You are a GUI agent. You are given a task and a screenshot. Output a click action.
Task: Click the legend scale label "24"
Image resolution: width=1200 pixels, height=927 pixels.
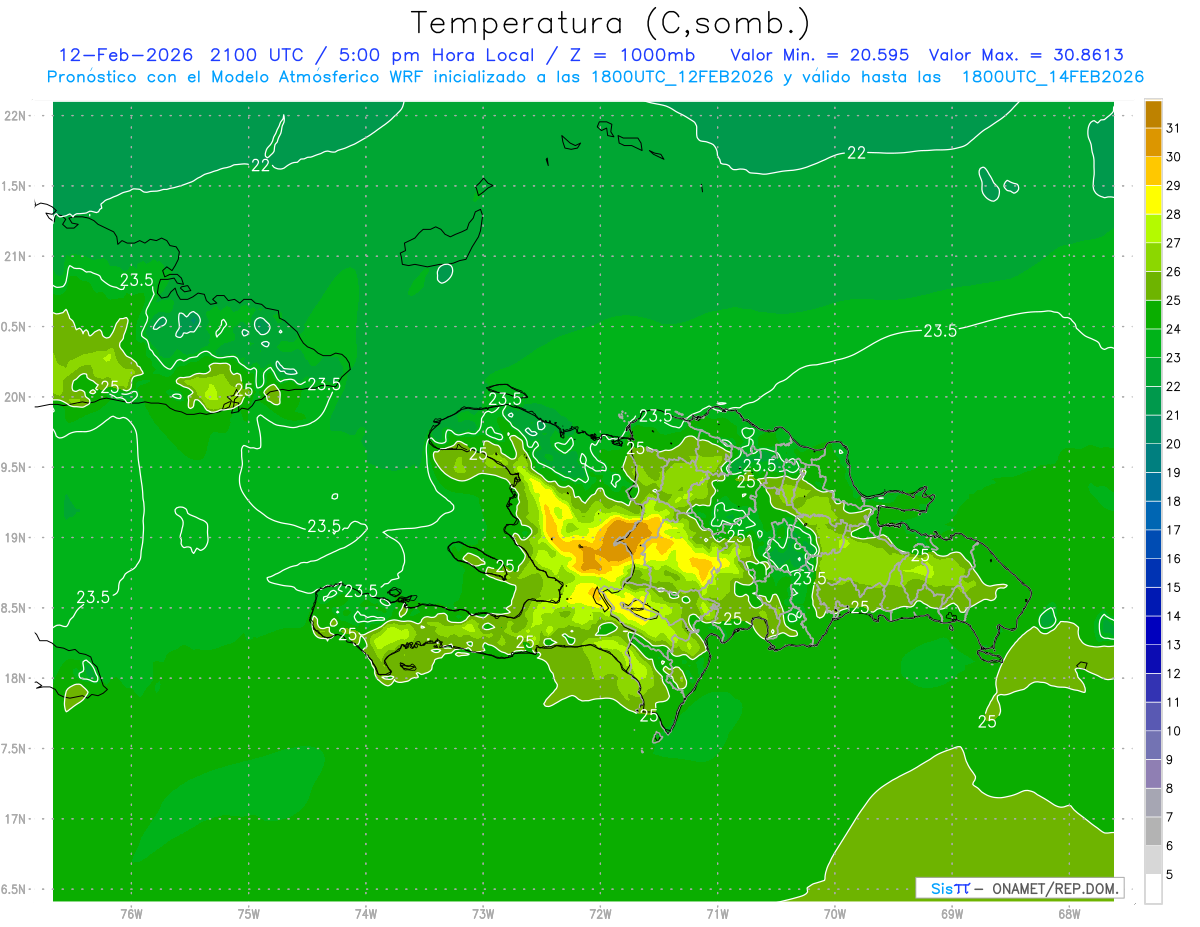click(x=1174, y=329)
